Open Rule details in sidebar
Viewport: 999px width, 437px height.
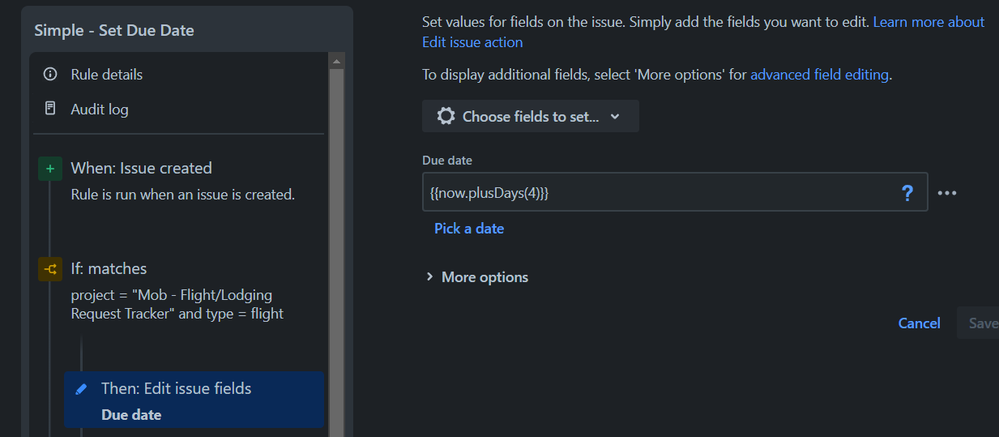(x=106, y=75)
